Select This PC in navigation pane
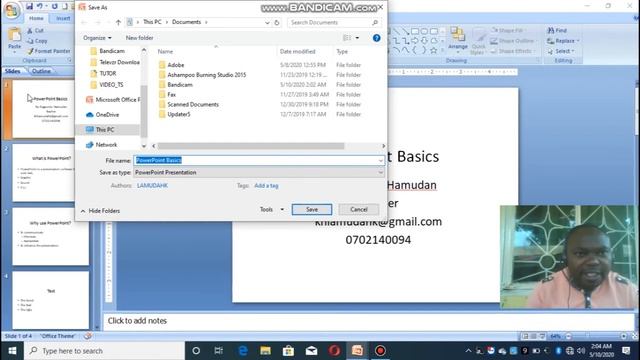640x360 pixels. [105, 130]
